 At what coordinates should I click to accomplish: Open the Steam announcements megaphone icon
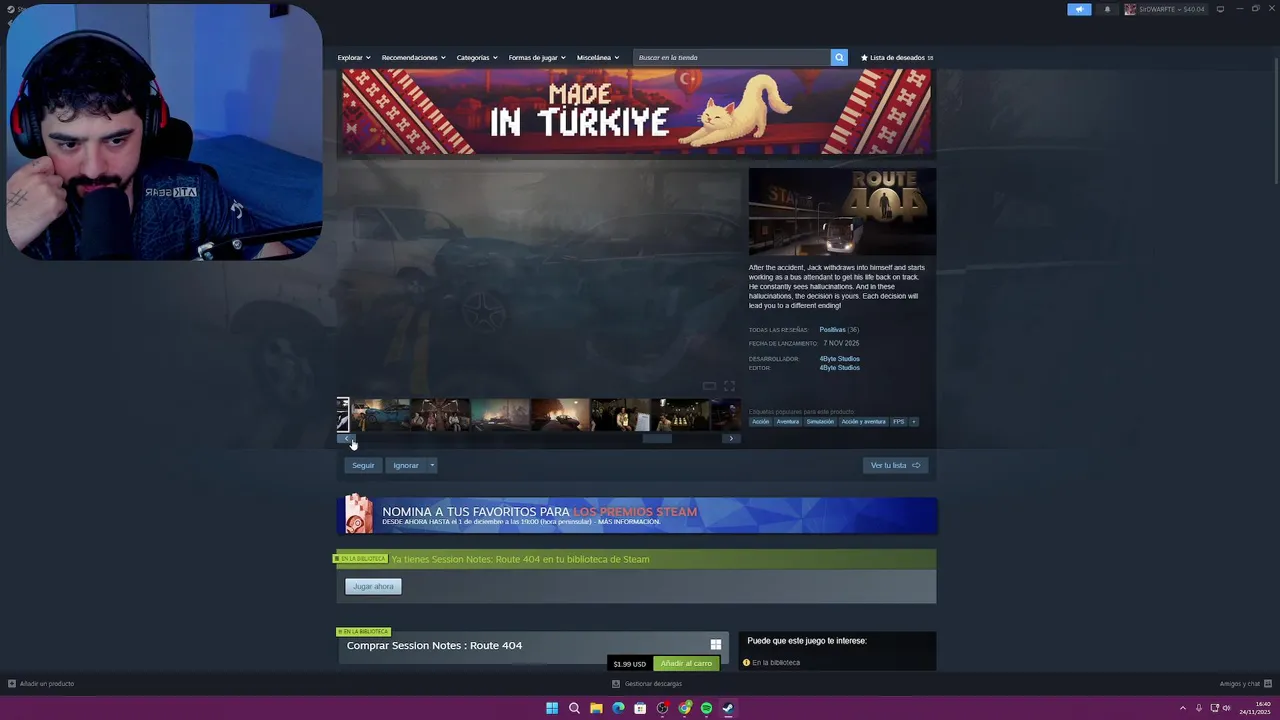1079,9
